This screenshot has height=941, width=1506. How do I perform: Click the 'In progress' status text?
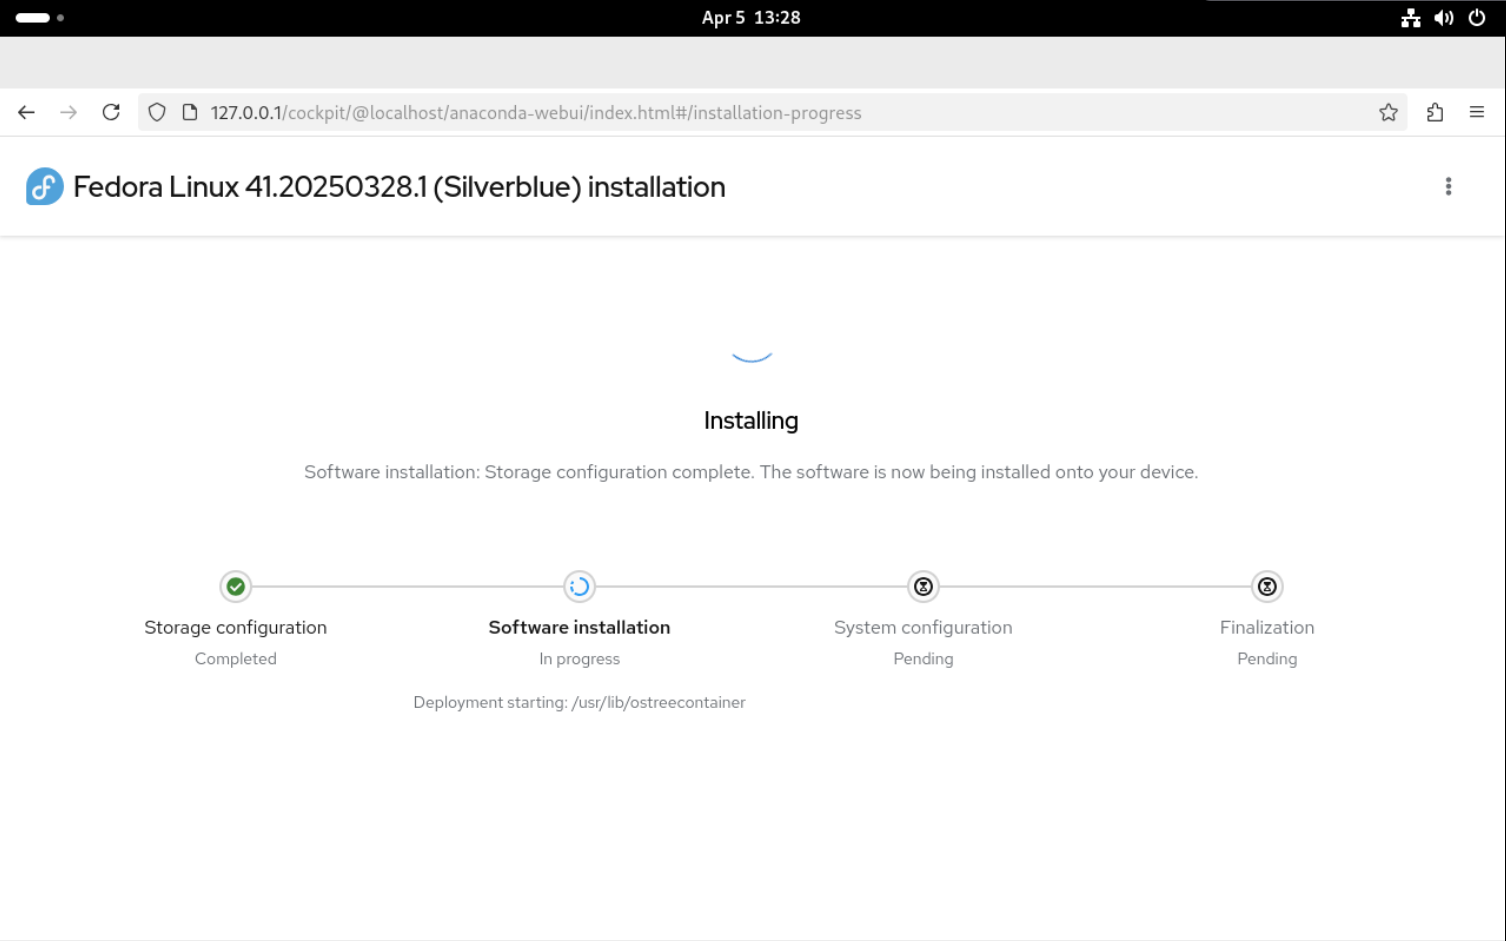pyautogui.click(x=580, y=659)
